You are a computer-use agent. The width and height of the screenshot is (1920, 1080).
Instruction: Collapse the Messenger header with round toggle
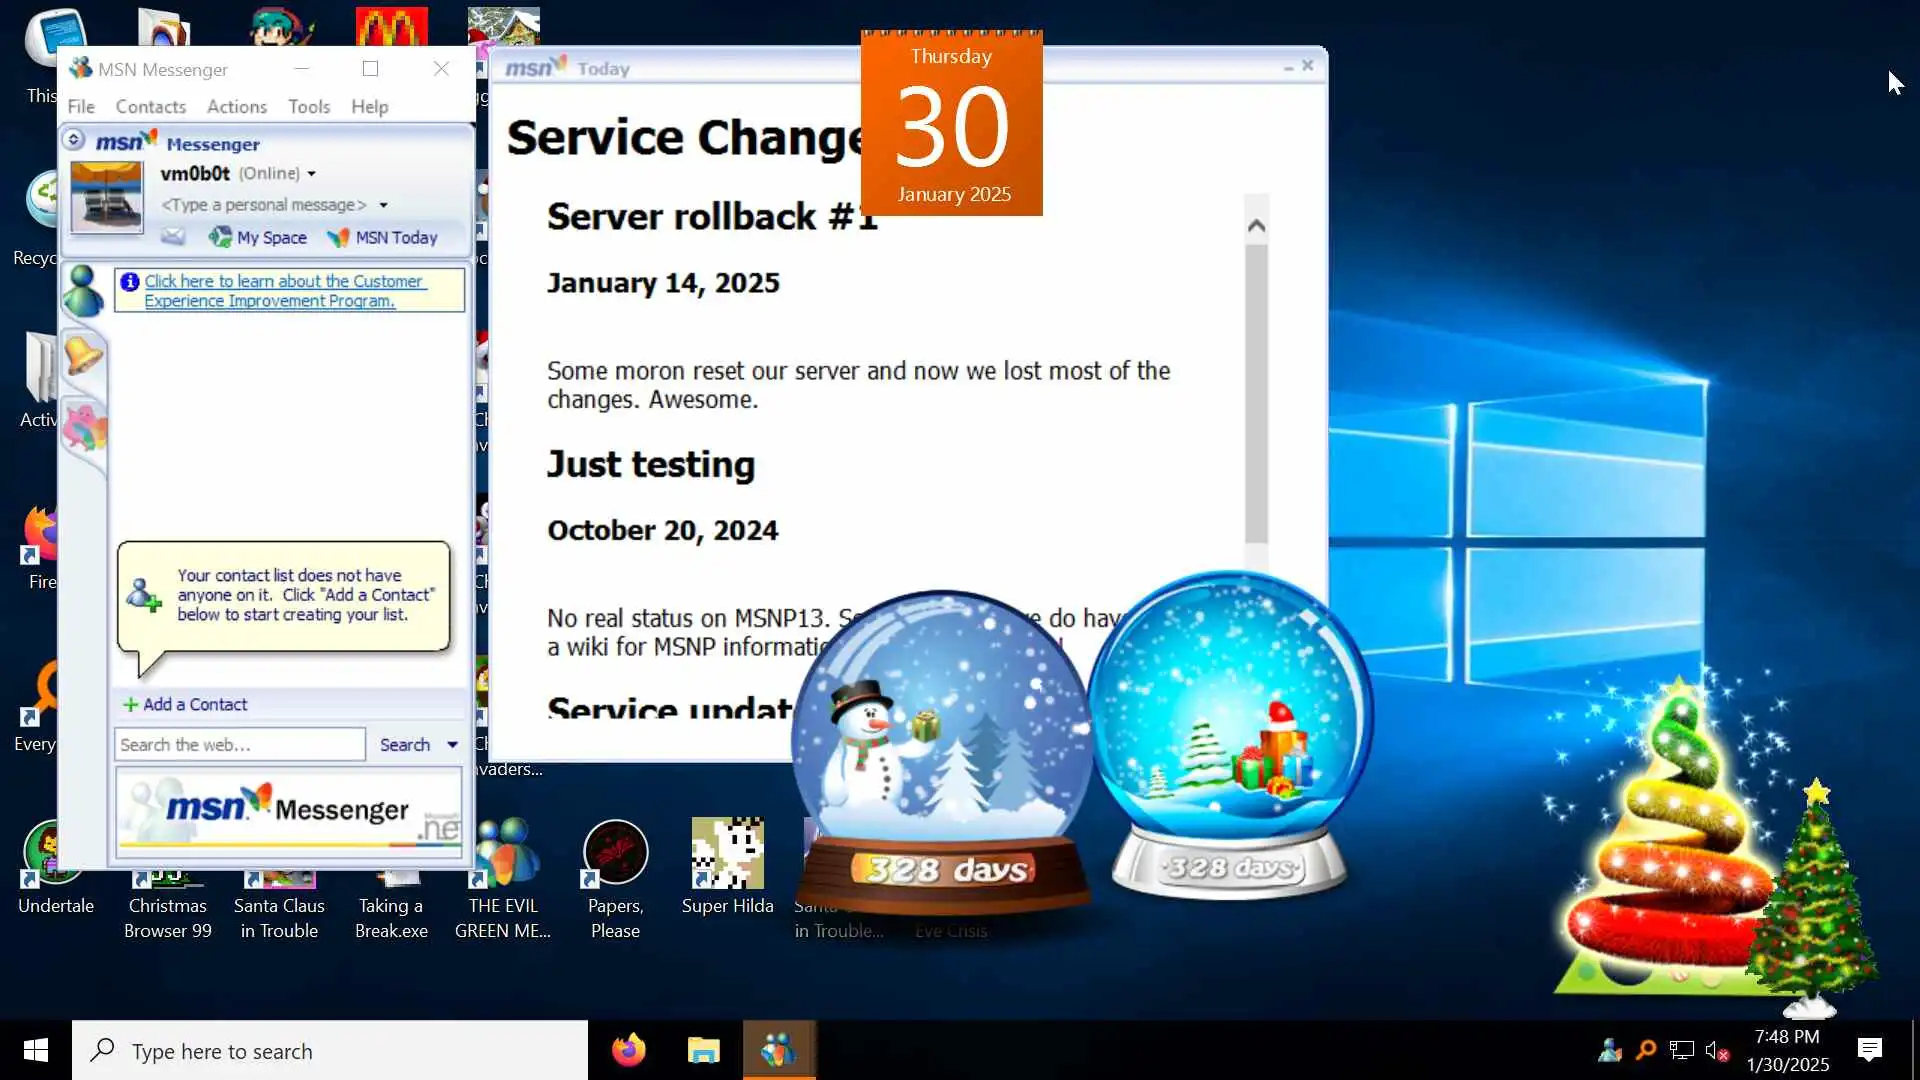click(x=74, y=140)
